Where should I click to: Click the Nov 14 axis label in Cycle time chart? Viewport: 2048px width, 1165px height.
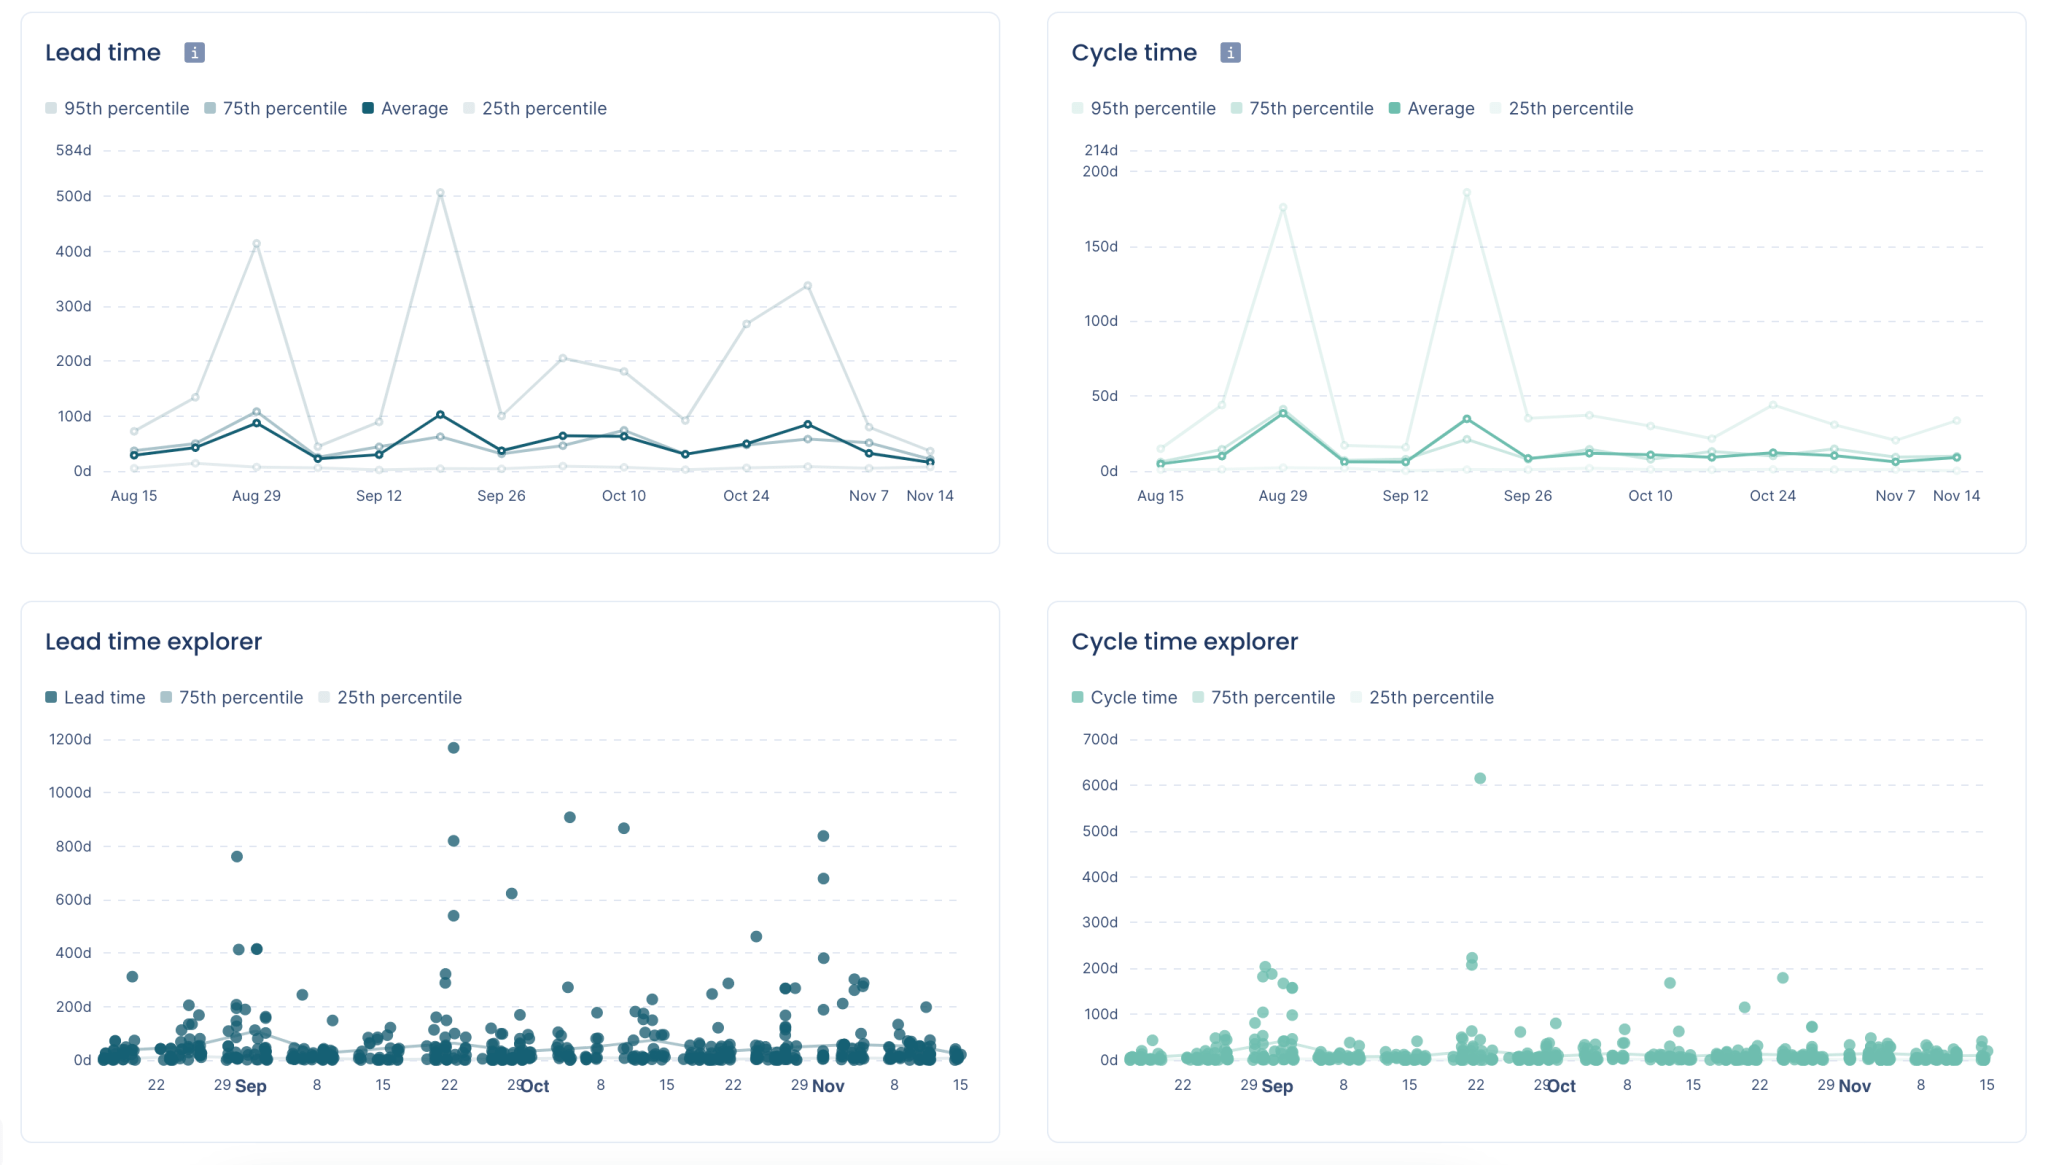(1957, 495)
